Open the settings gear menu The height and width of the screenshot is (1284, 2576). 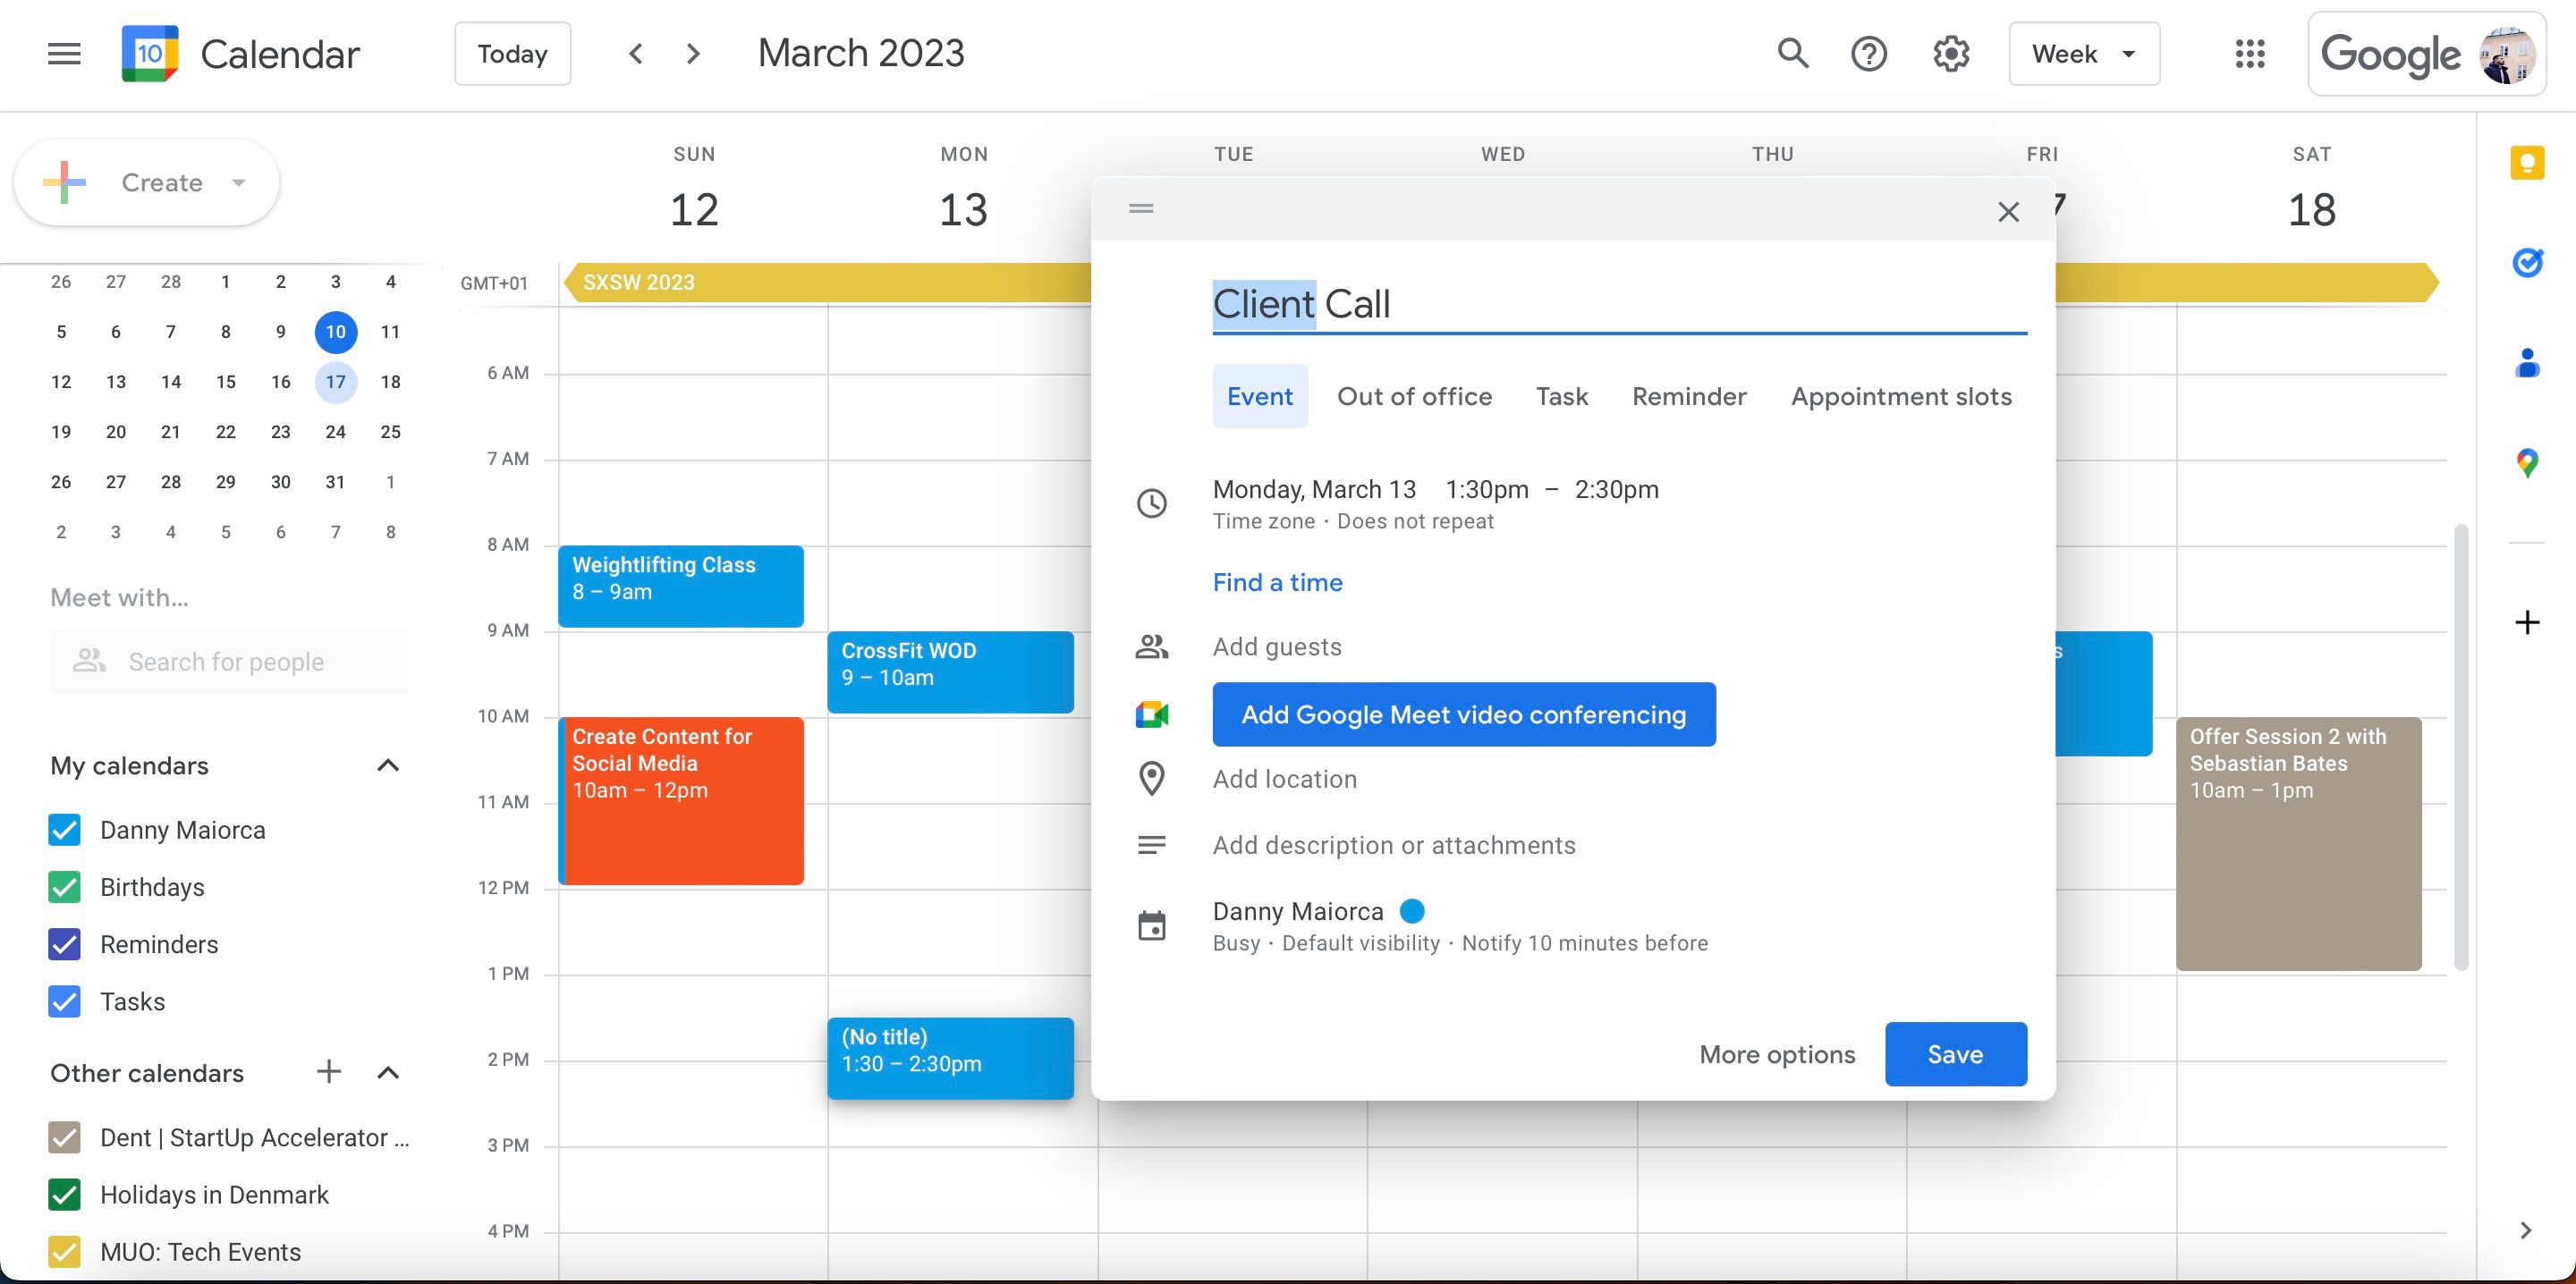click(1951, 54)
